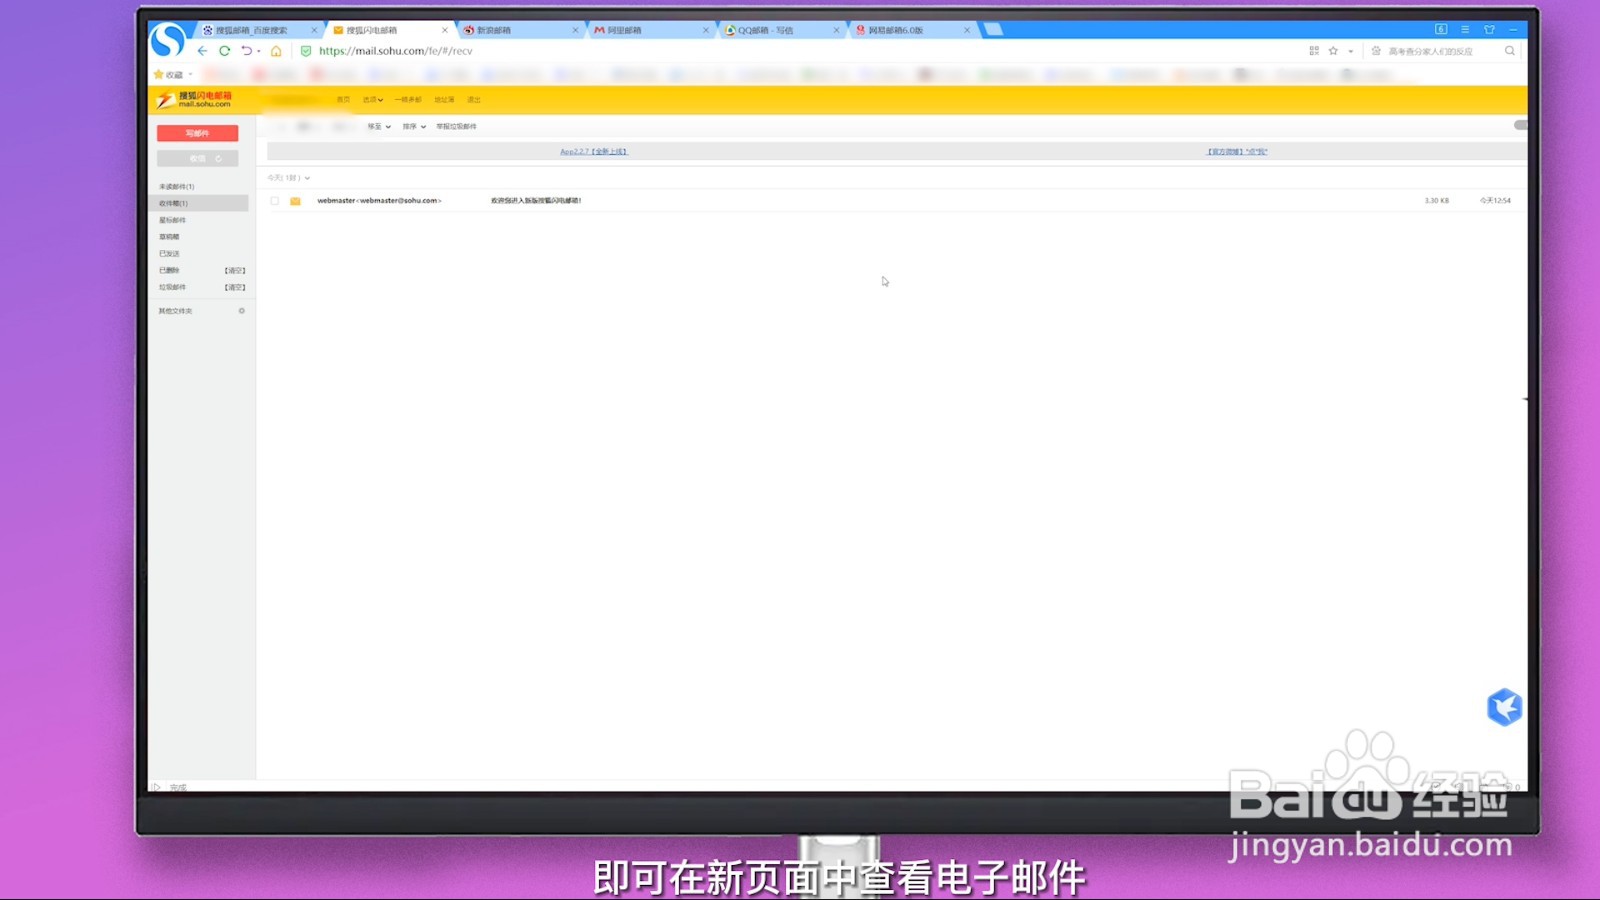Open the QR code icon in the address bar
1600x900 pixels.
1314,51
